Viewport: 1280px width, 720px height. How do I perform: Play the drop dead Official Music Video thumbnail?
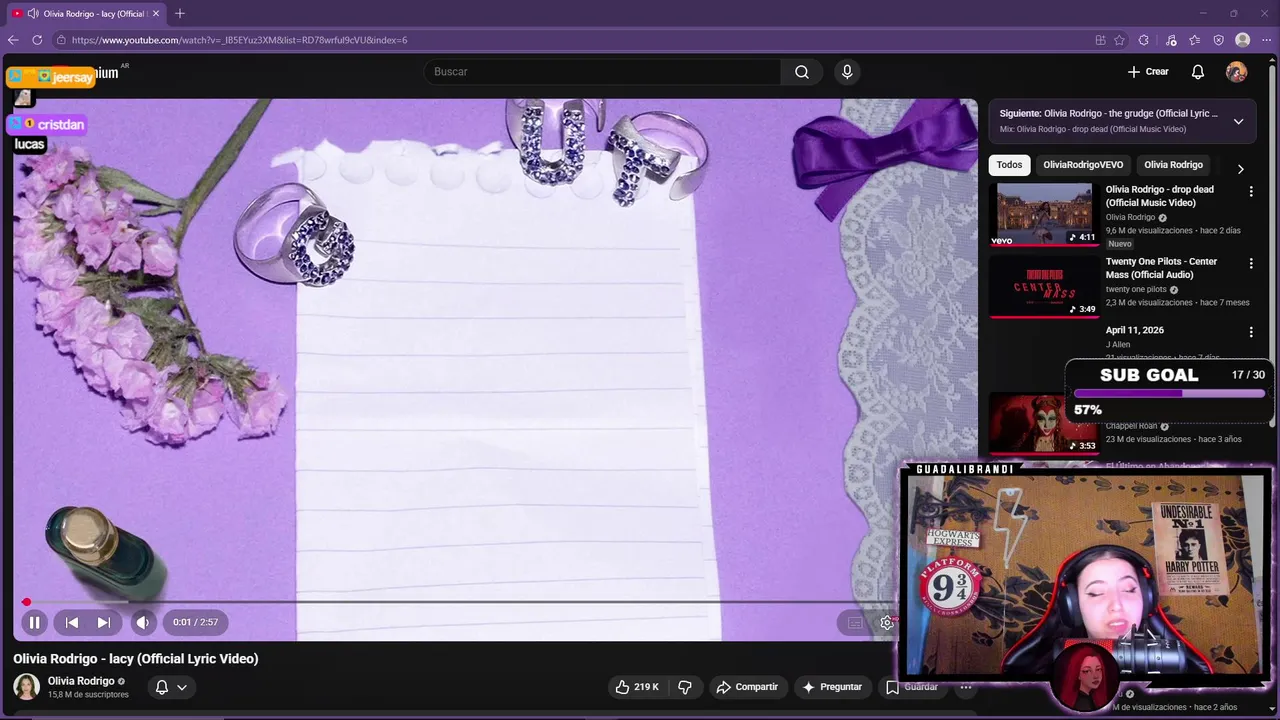[1044, 214]
